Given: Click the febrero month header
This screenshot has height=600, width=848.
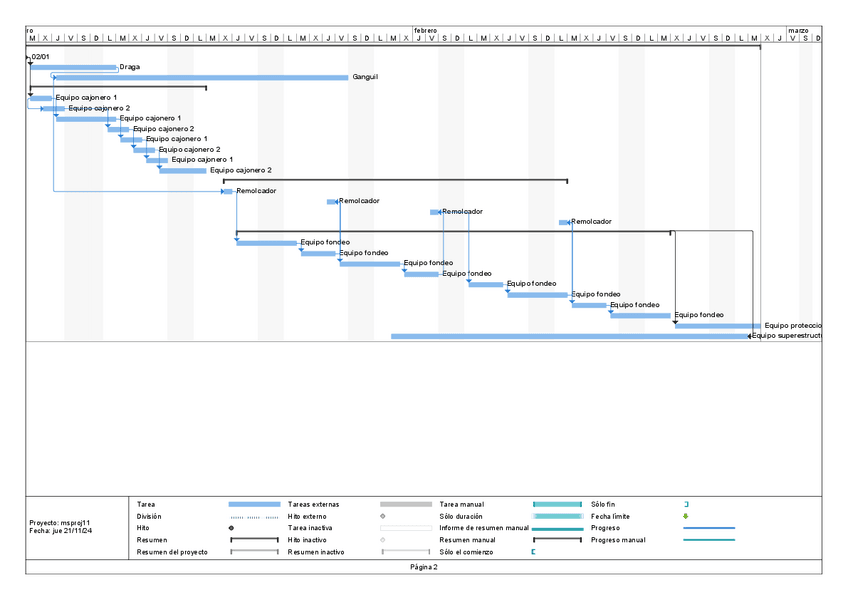Looking at the screenshot, I should pos(426,30).
